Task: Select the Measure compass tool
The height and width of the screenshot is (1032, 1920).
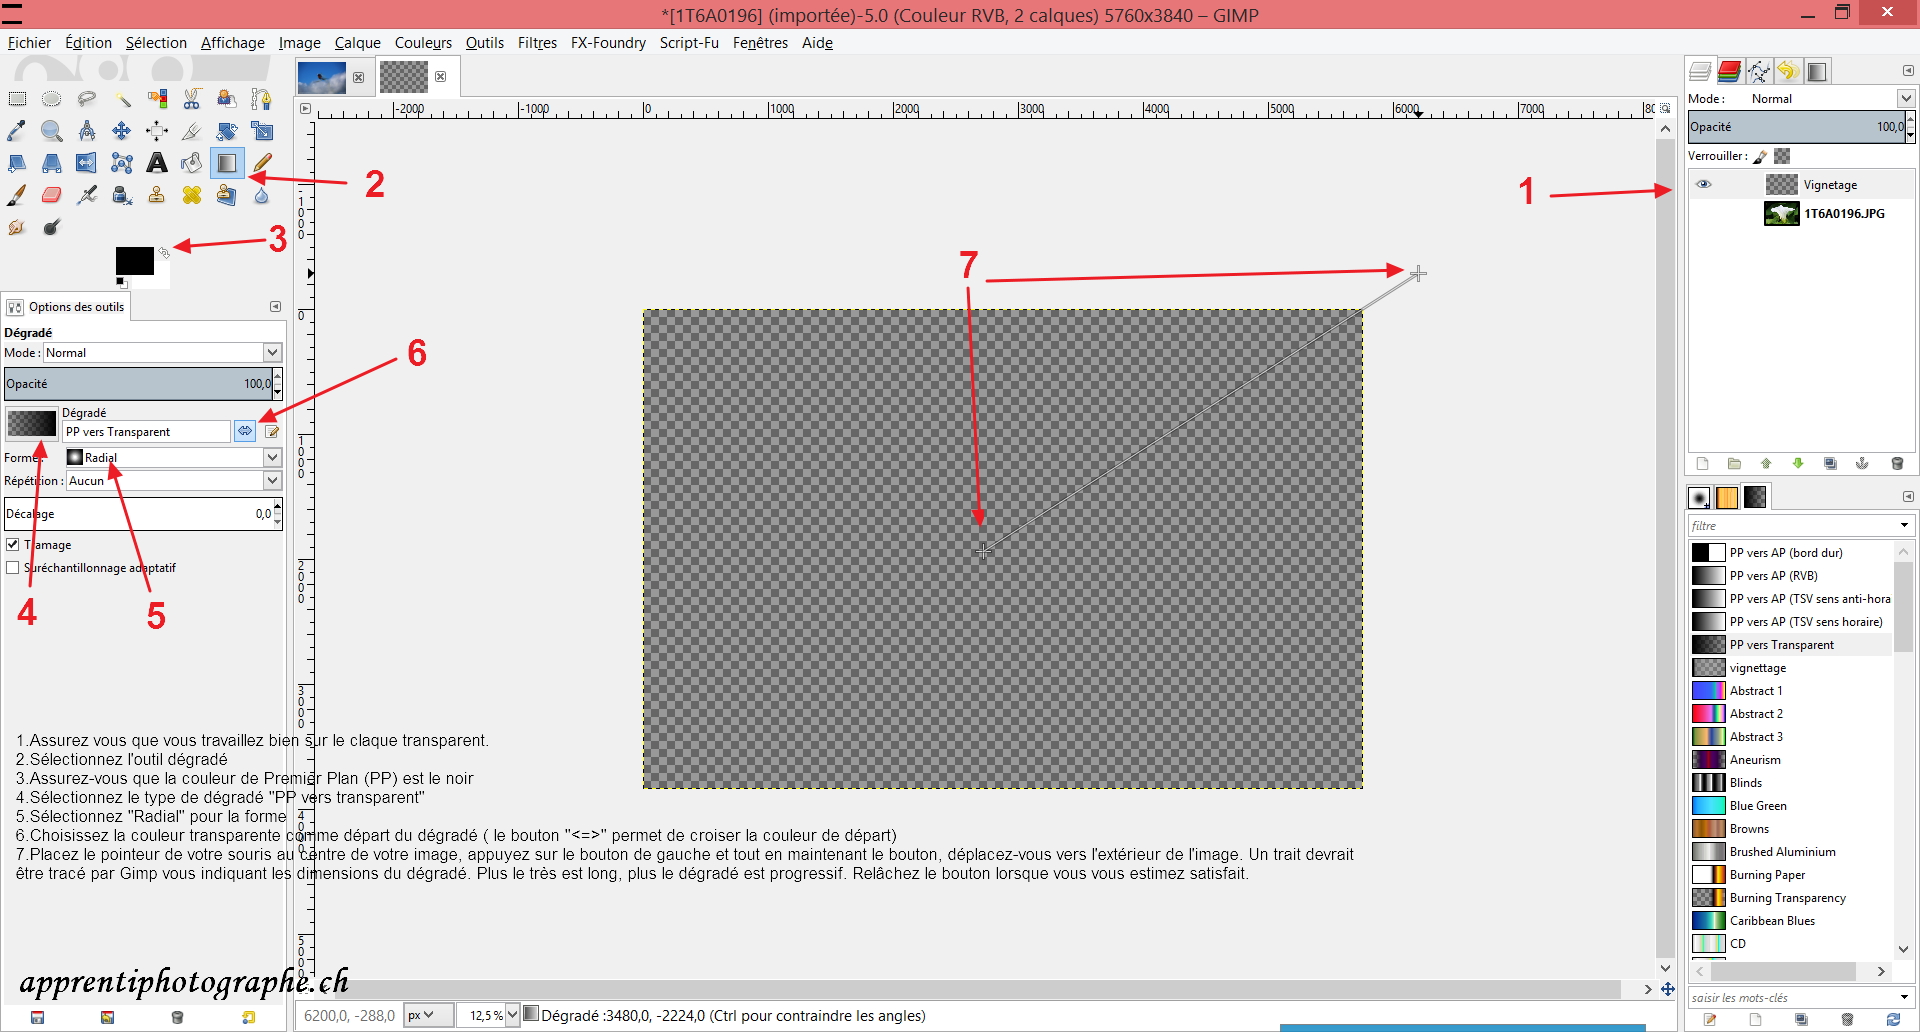Action: [87, 131]
